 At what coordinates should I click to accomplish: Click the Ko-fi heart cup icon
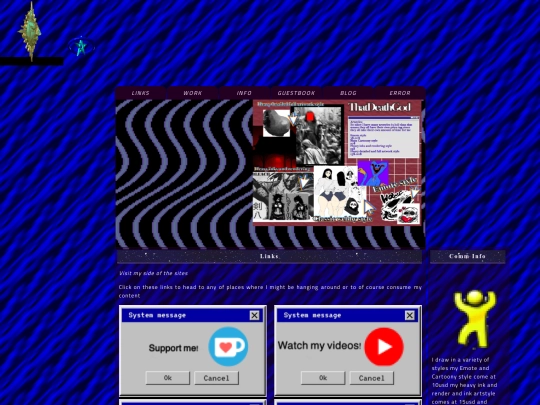(x=228, y=346)
